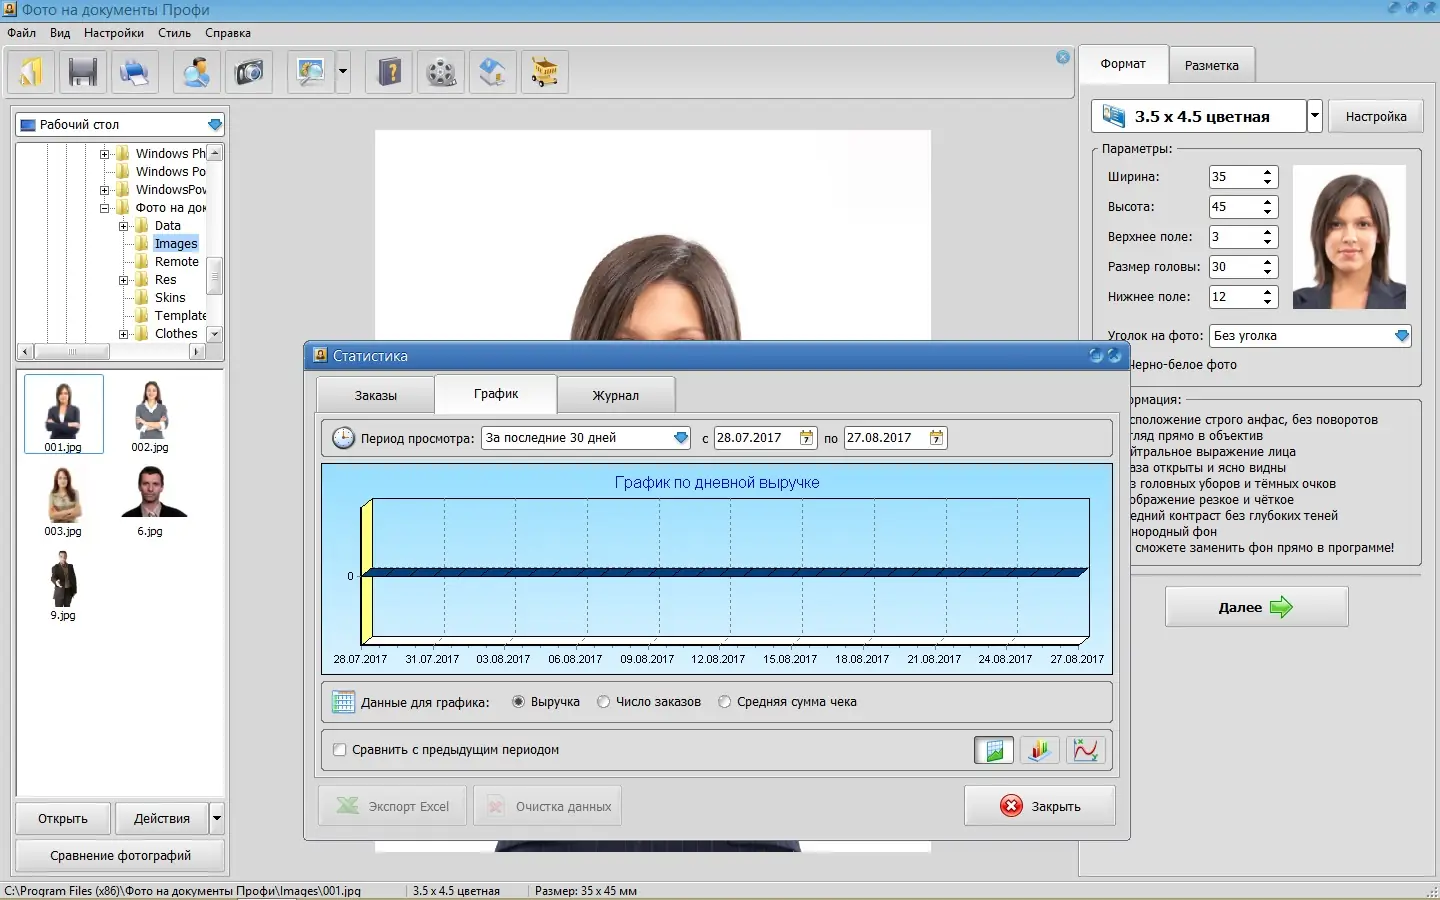Click the printer icon in the toolbar

click(x=134, y=72)
